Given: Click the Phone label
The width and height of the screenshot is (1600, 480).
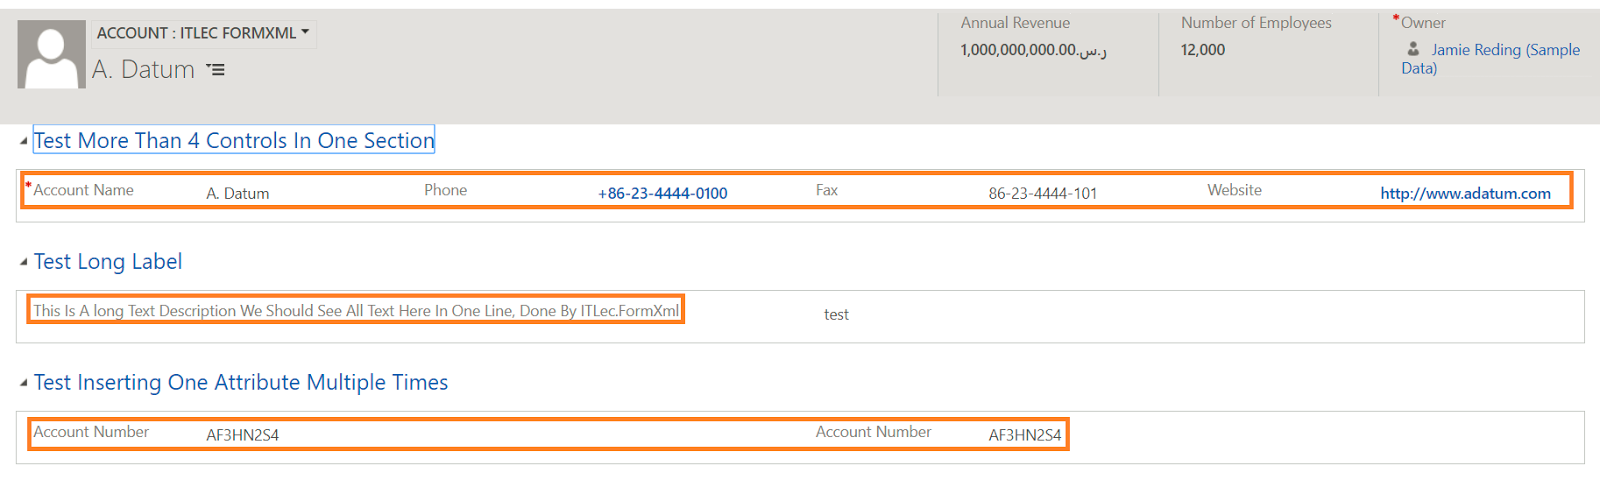Looking at the screenshot, I should (445, 190).
